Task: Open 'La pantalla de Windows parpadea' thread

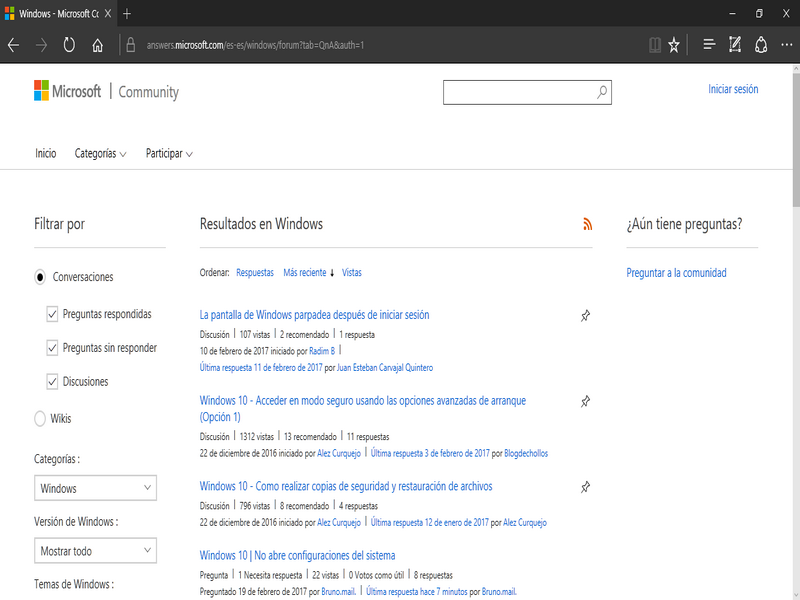Action: (314, 315)
